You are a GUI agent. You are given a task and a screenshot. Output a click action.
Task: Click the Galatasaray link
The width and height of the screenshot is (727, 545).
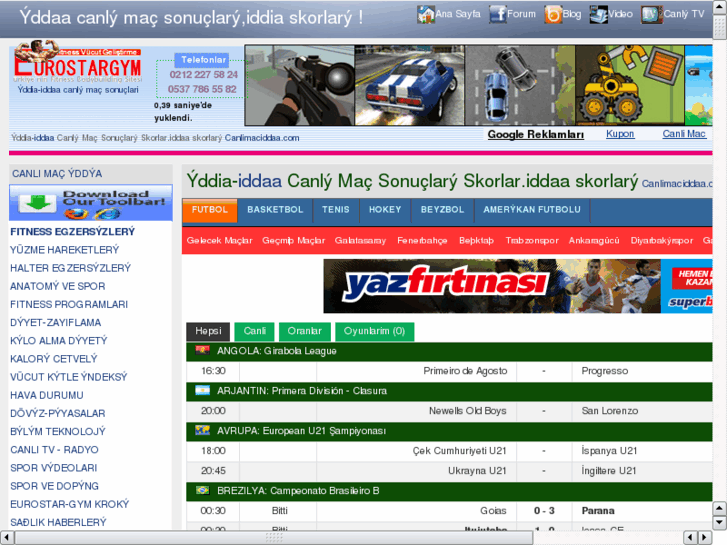coord(360,240)
